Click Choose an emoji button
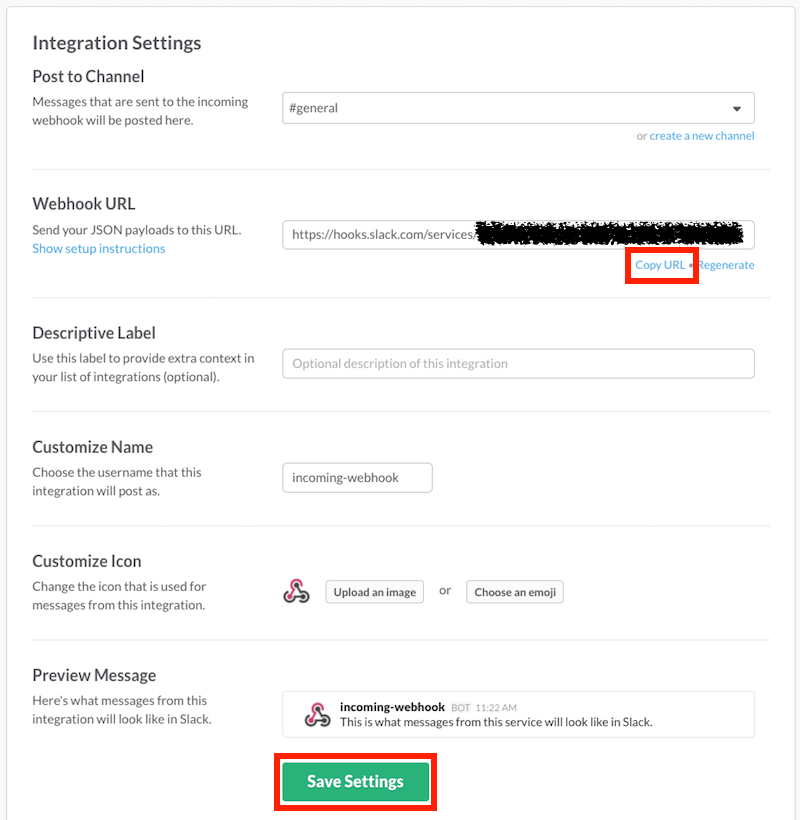 pos(515,592)
